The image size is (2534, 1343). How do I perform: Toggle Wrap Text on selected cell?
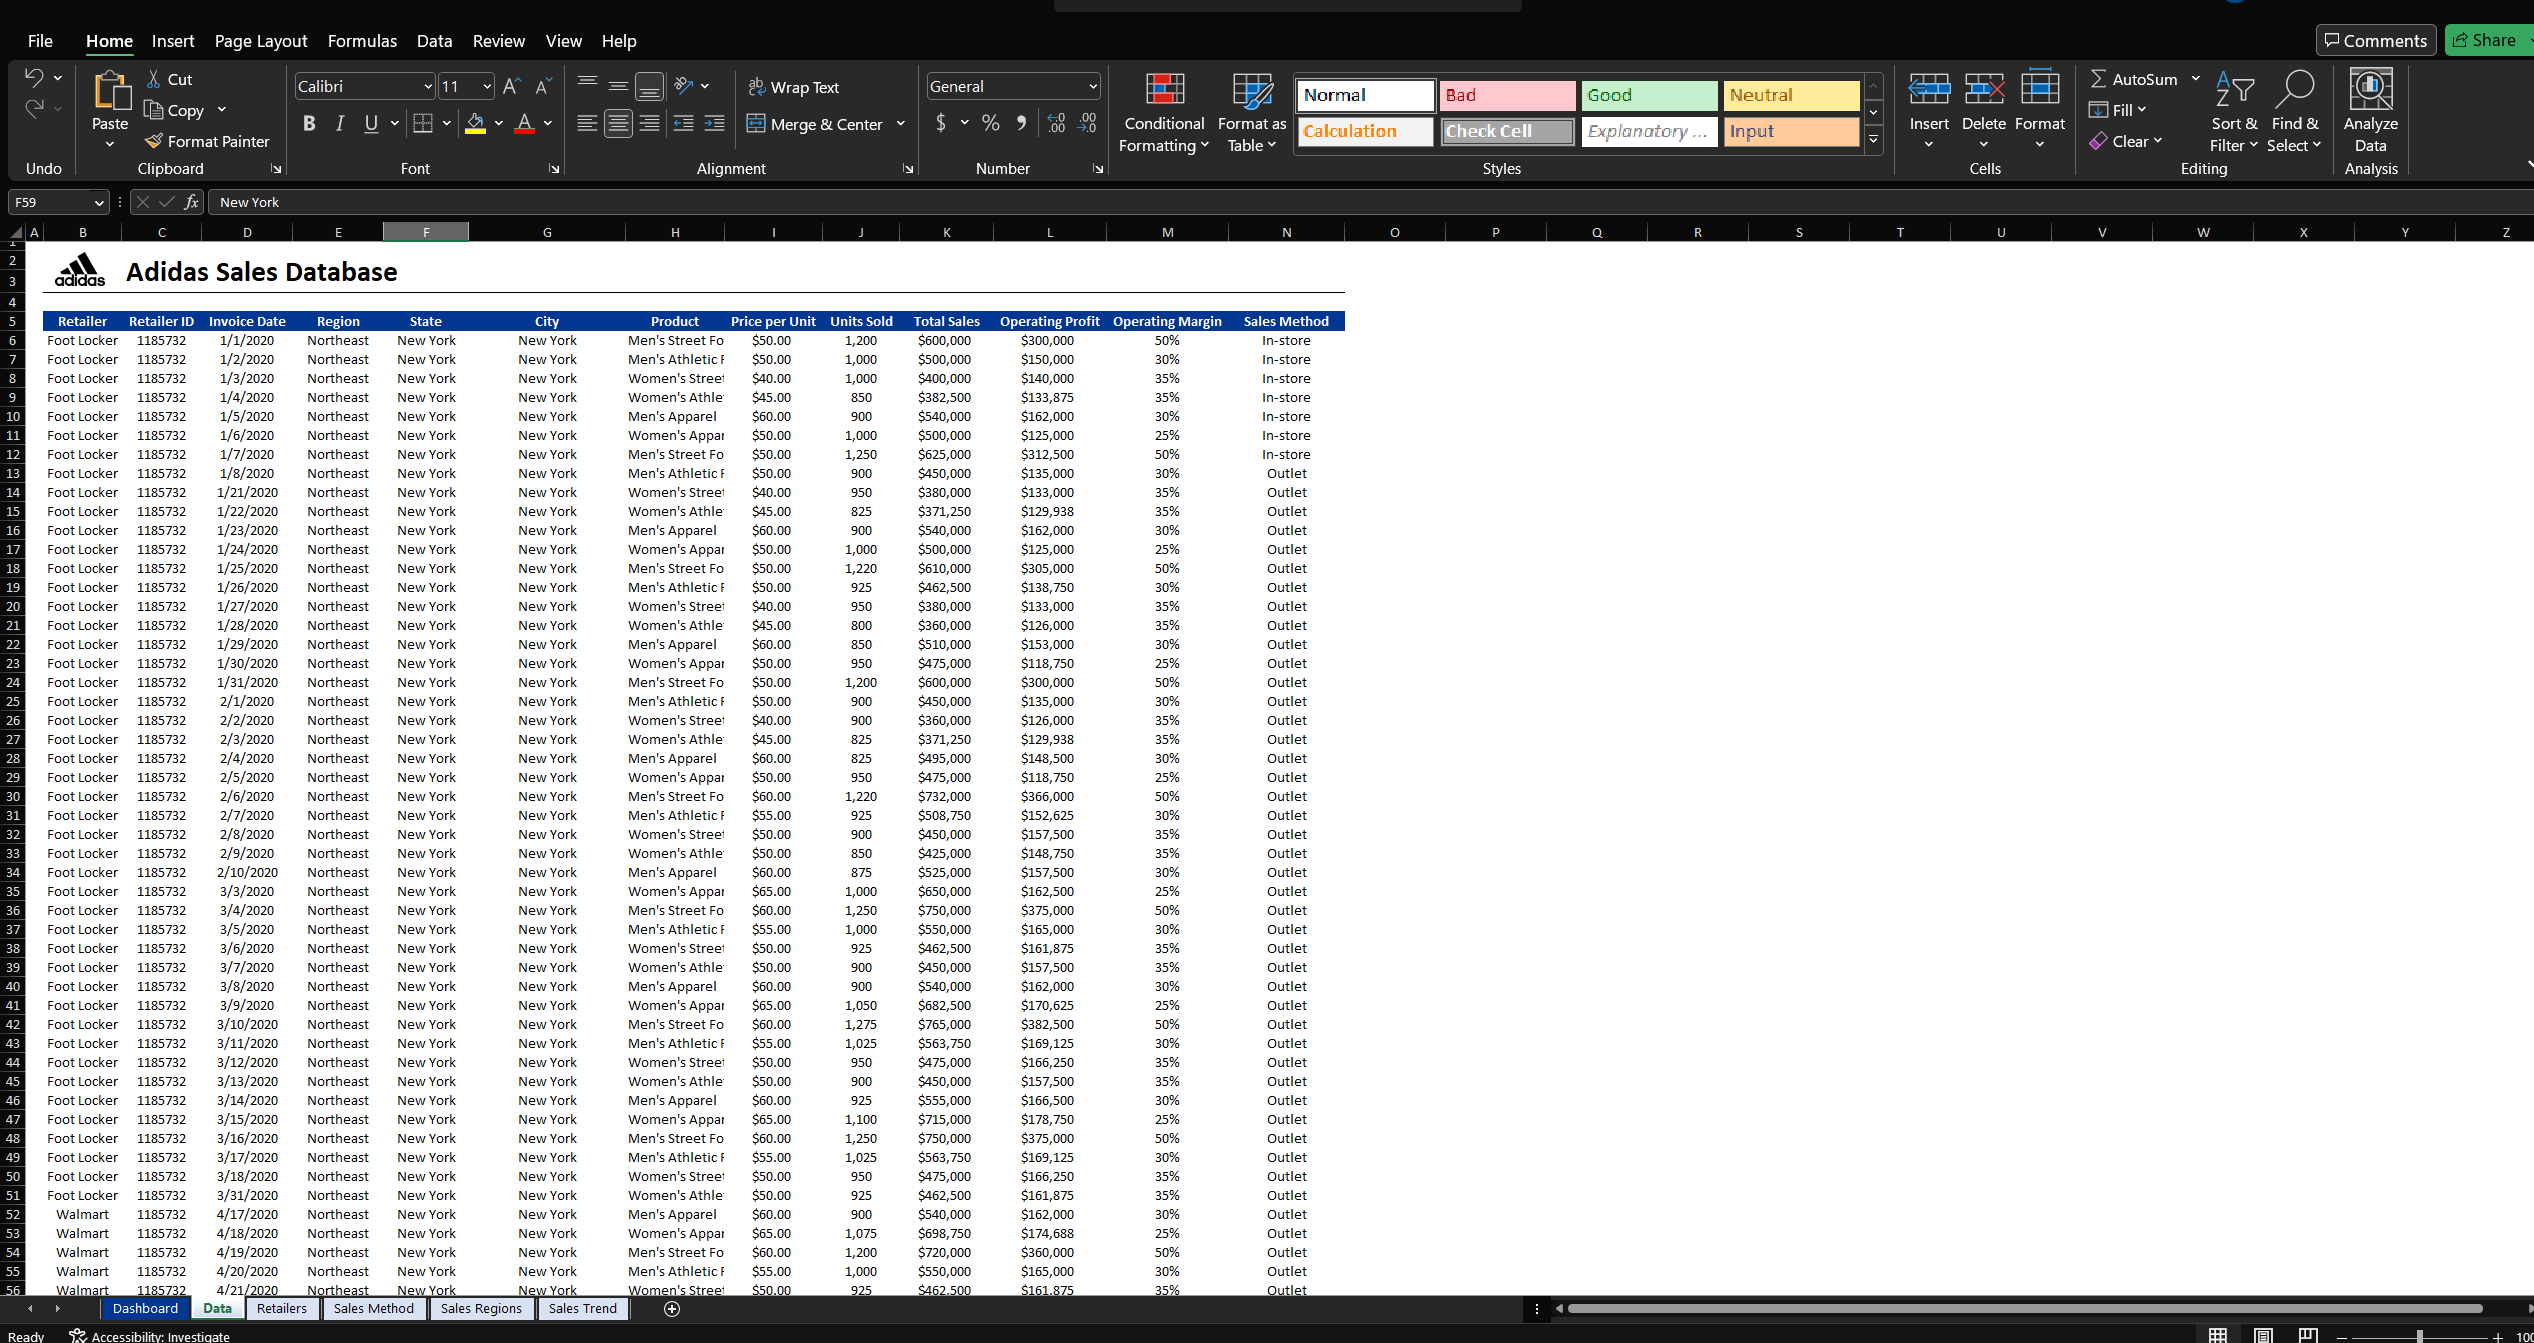(794, 87)
